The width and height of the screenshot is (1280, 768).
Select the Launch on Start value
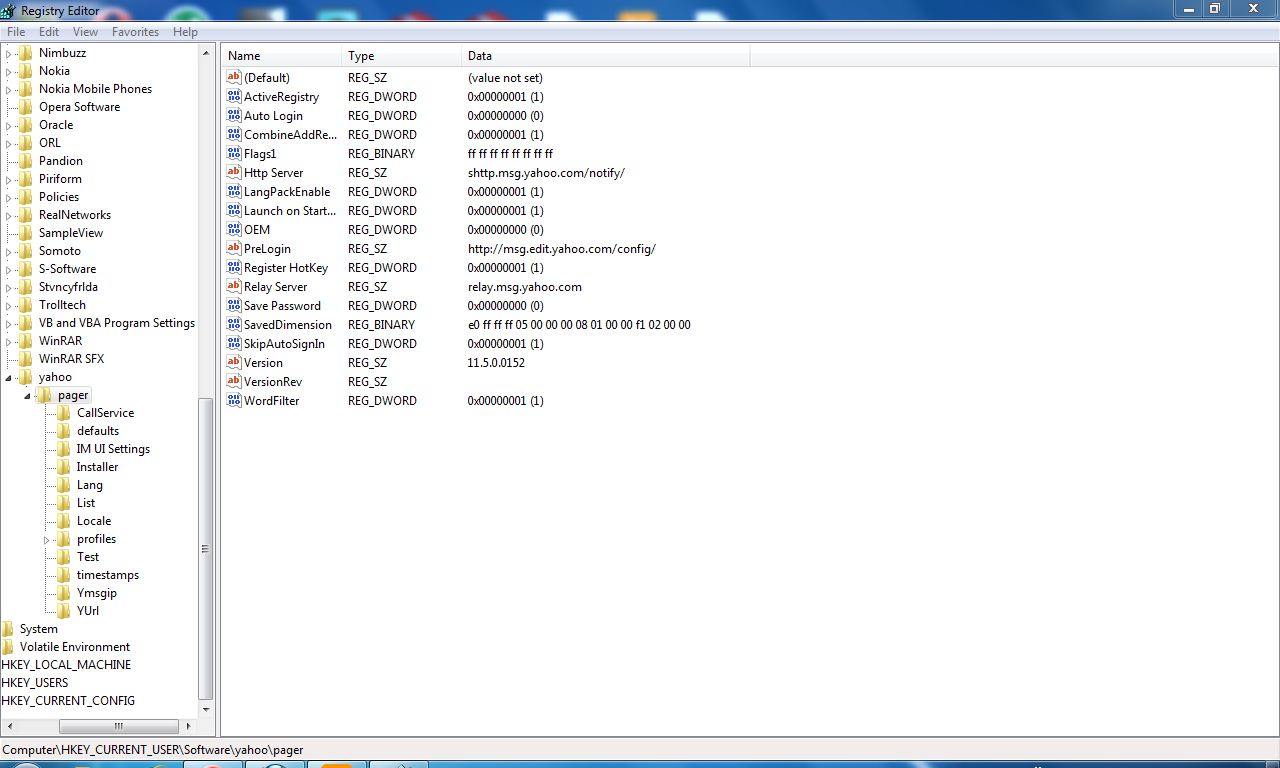[x=290, y=211]
